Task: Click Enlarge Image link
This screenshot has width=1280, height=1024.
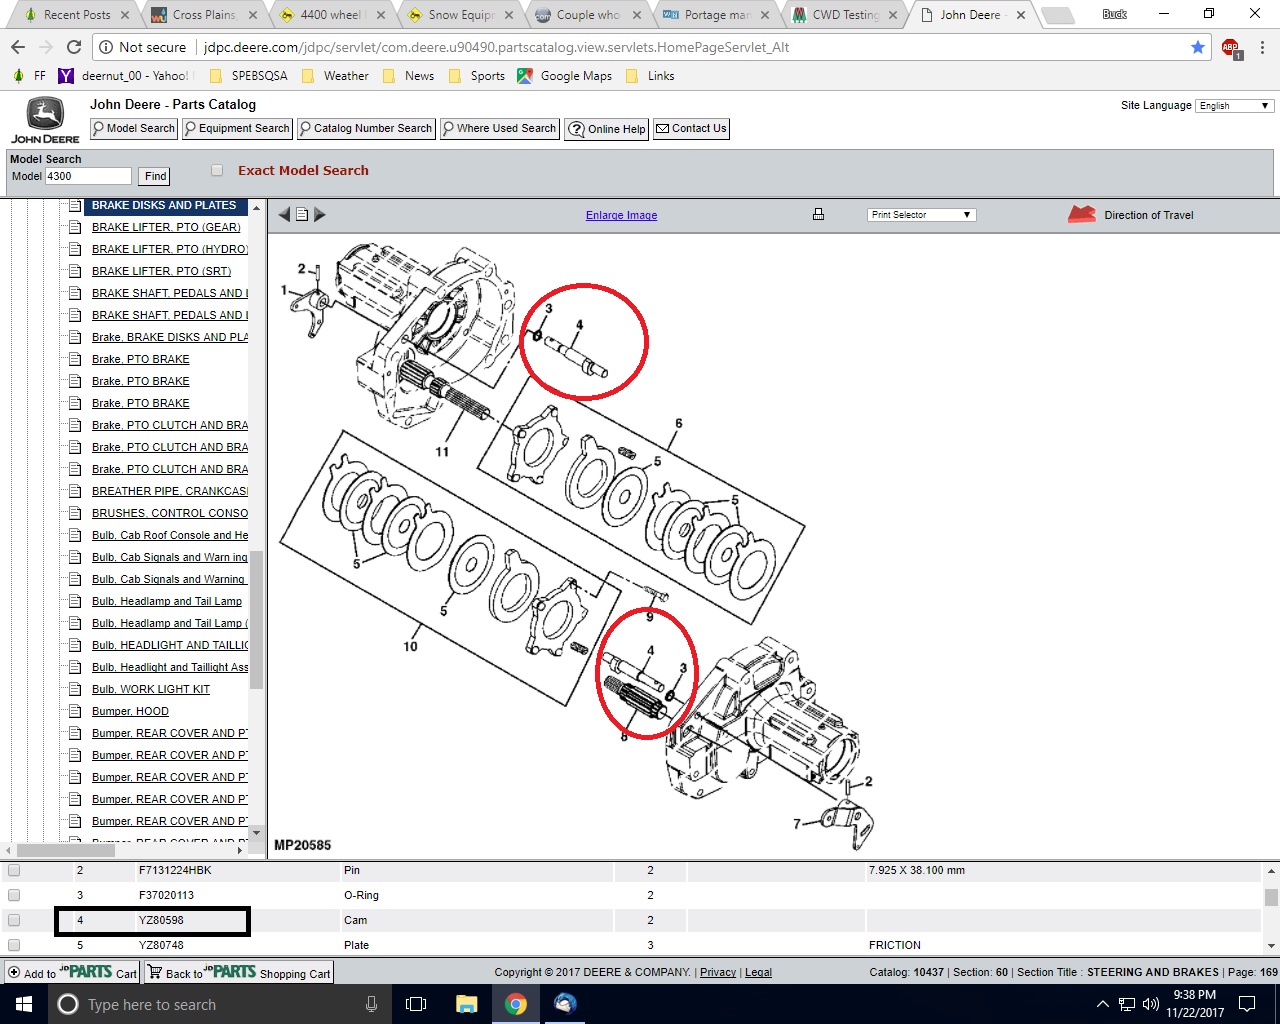Action: tap(621, 215)
